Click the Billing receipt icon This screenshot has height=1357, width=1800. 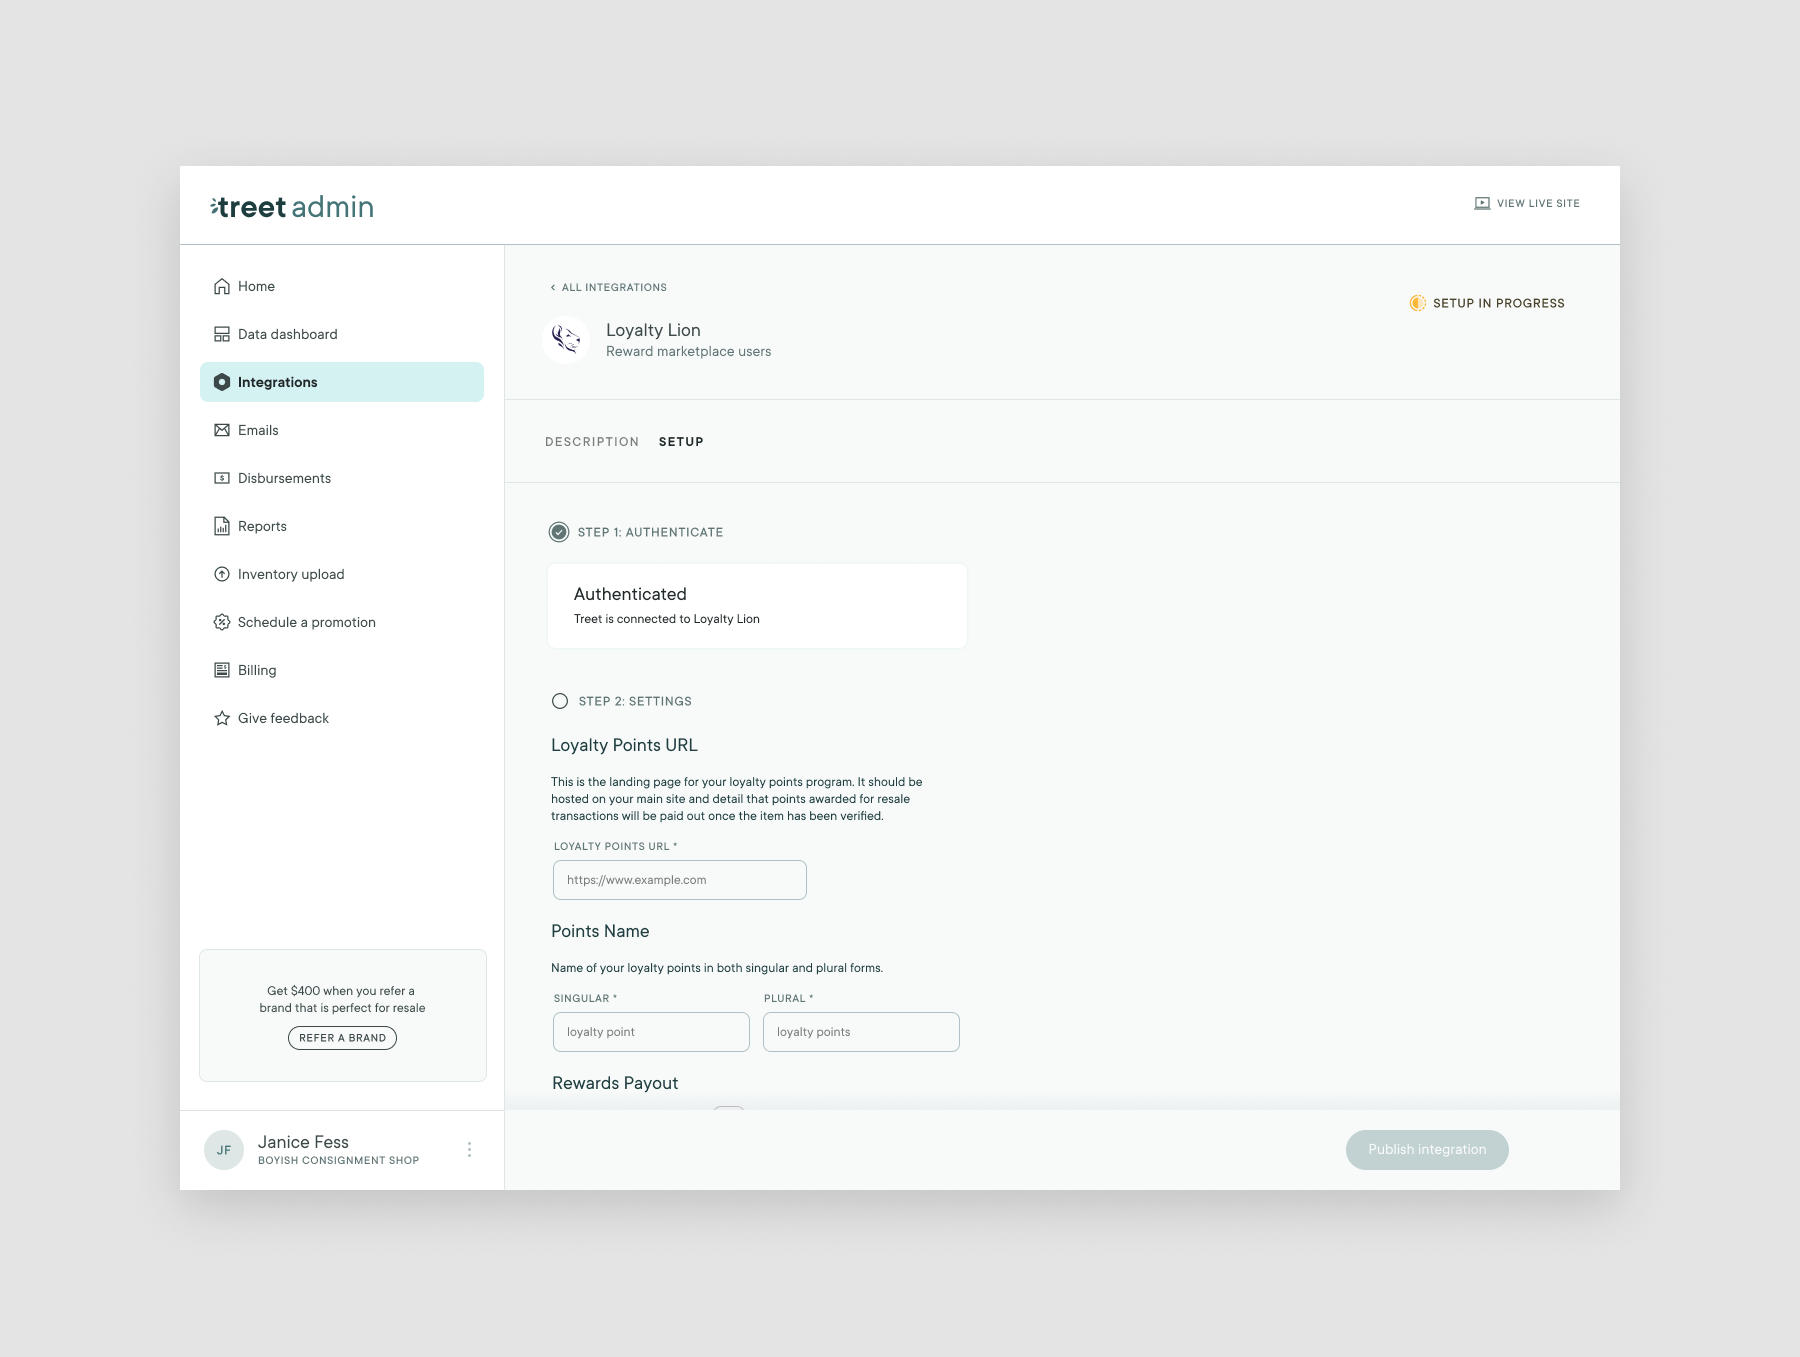pos(222,670)
